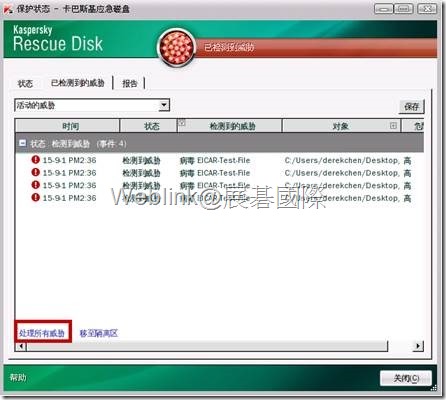Viewport: 446px width, 400px height.
Task: Click the small icon beside 对象 header
Action: [x=393, y=126]
